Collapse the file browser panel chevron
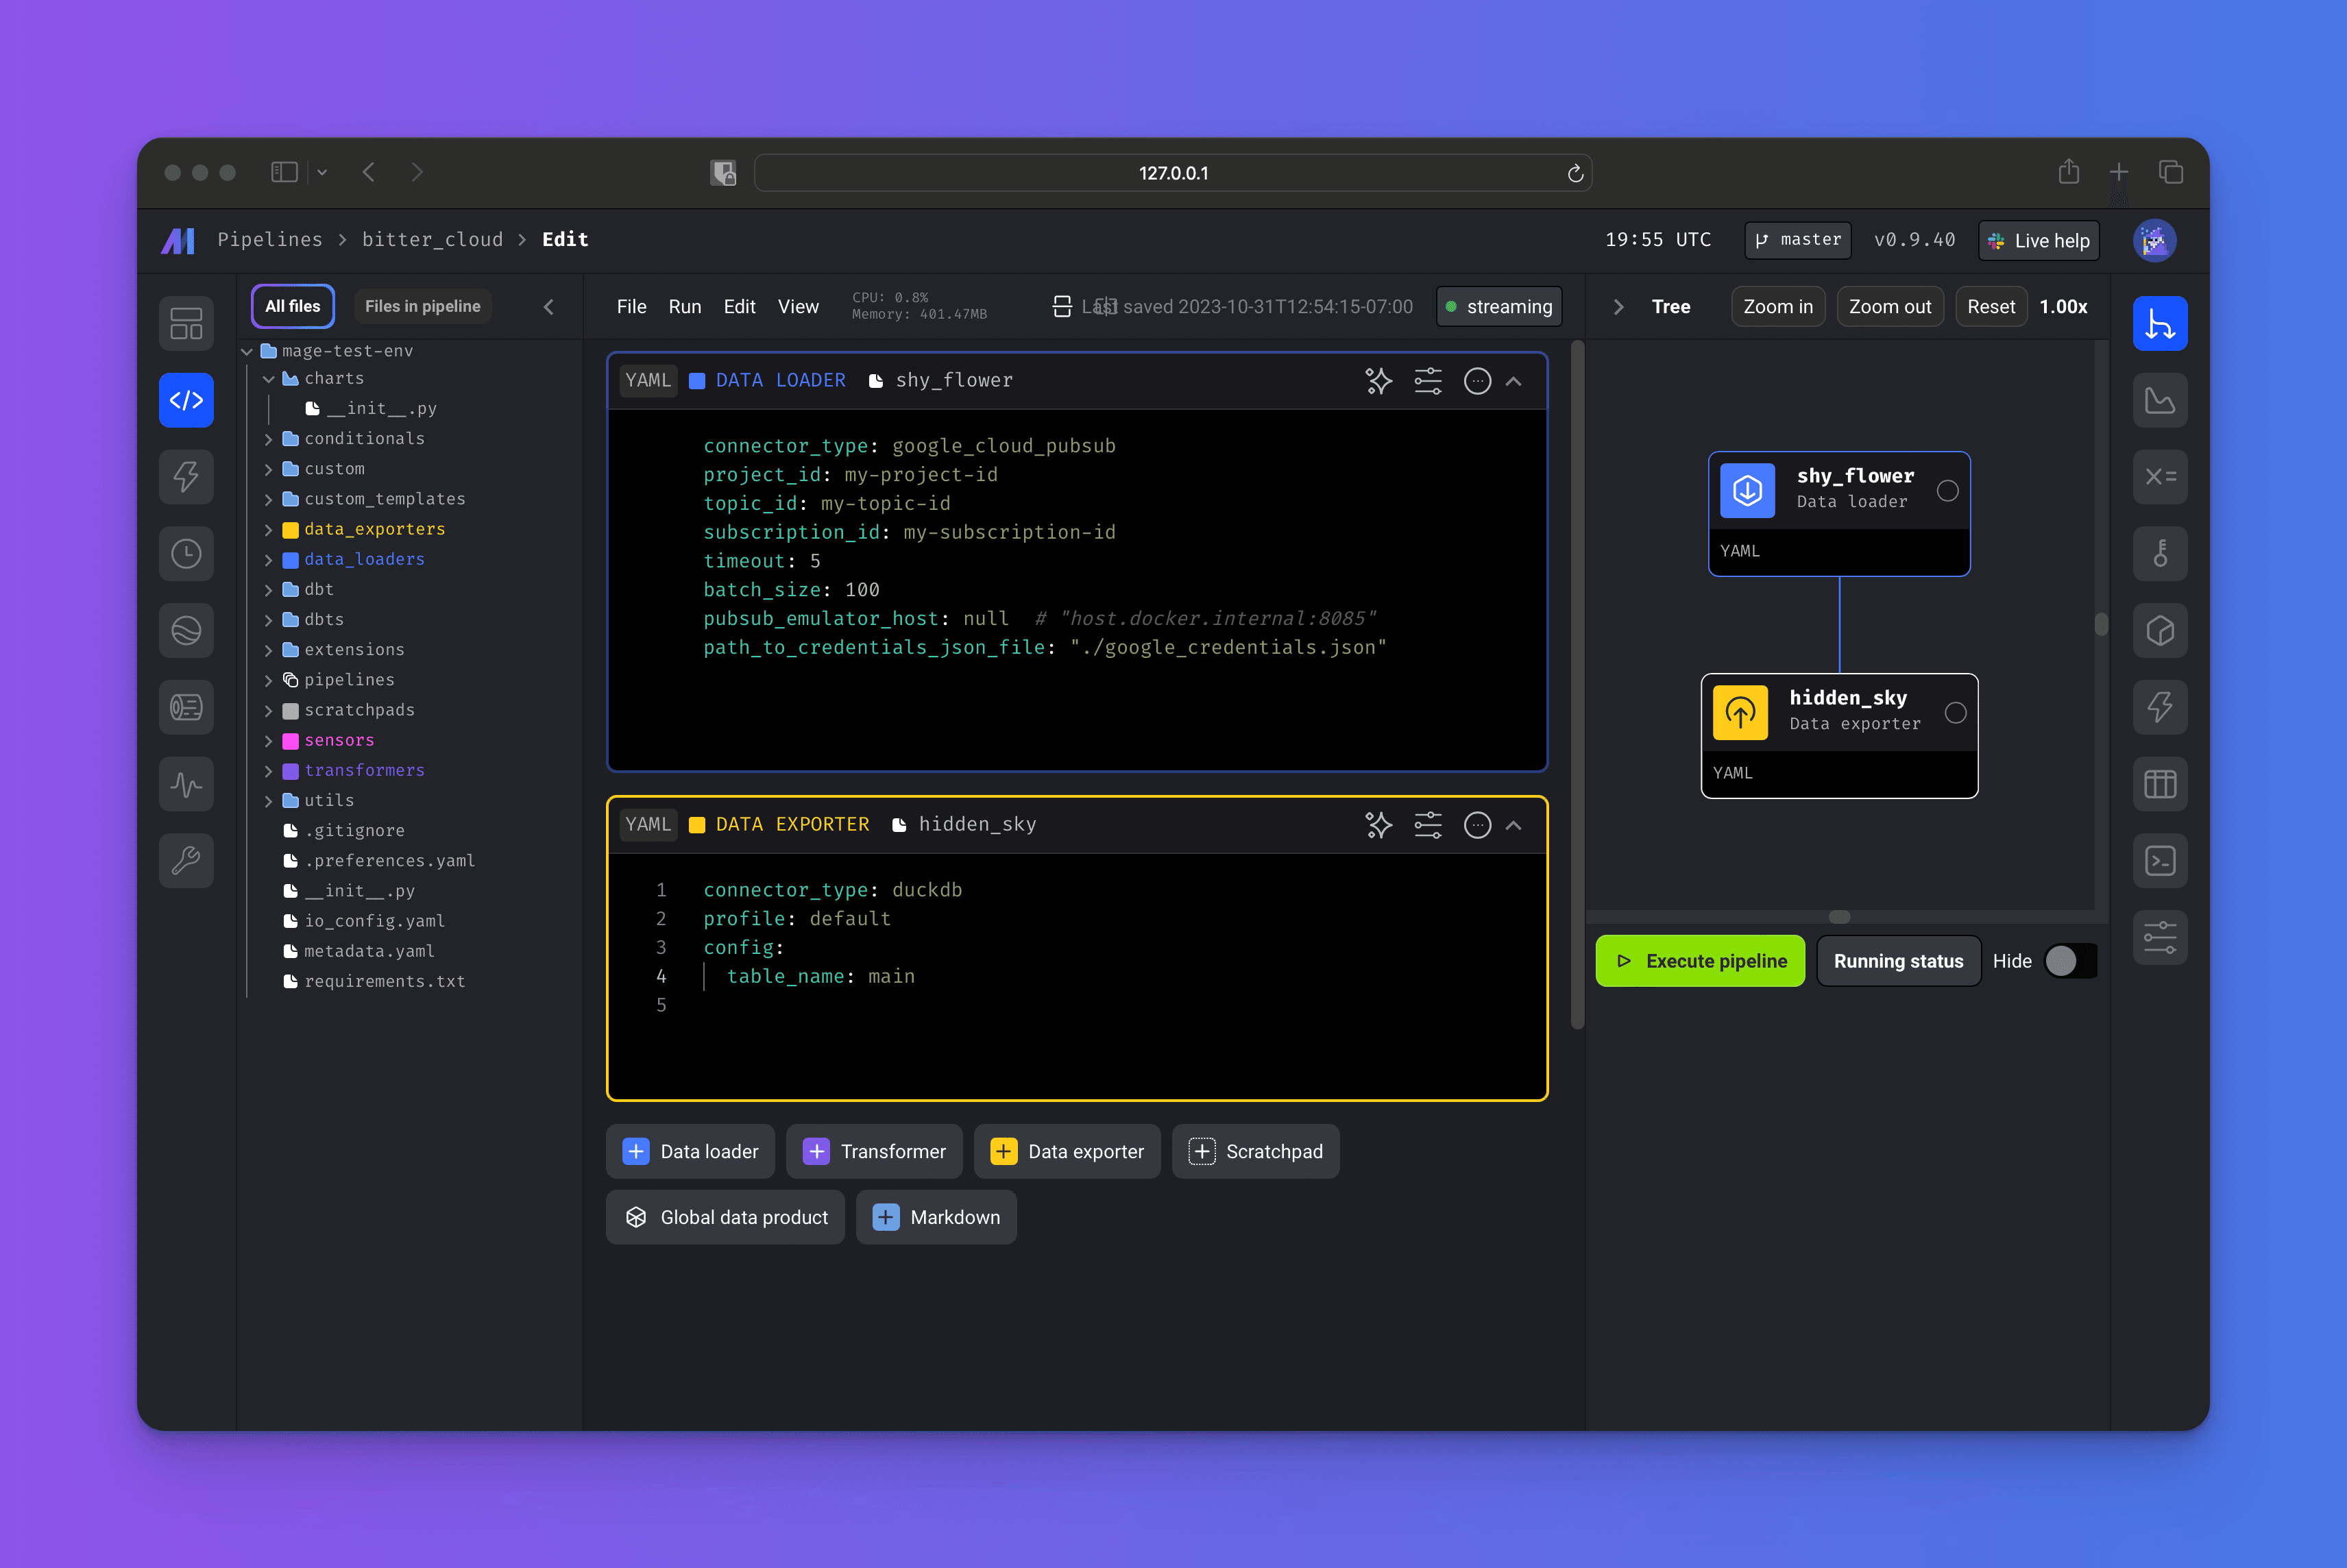This screenshot has height=1568, width=2347. click(548, 307)
